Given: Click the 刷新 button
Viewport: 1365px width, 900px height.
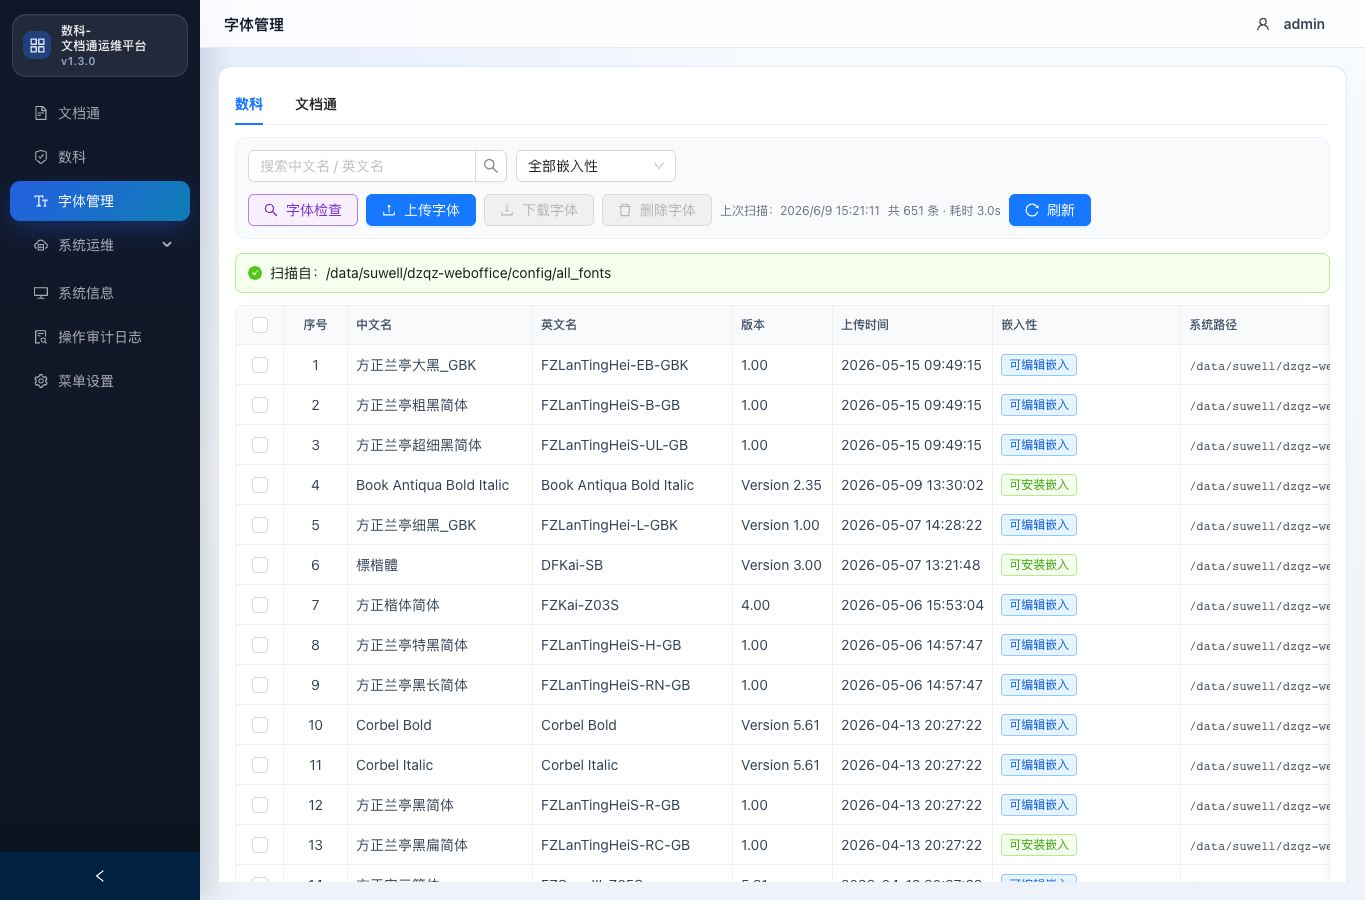Looking at the screenshot, I should (1050, 210).
